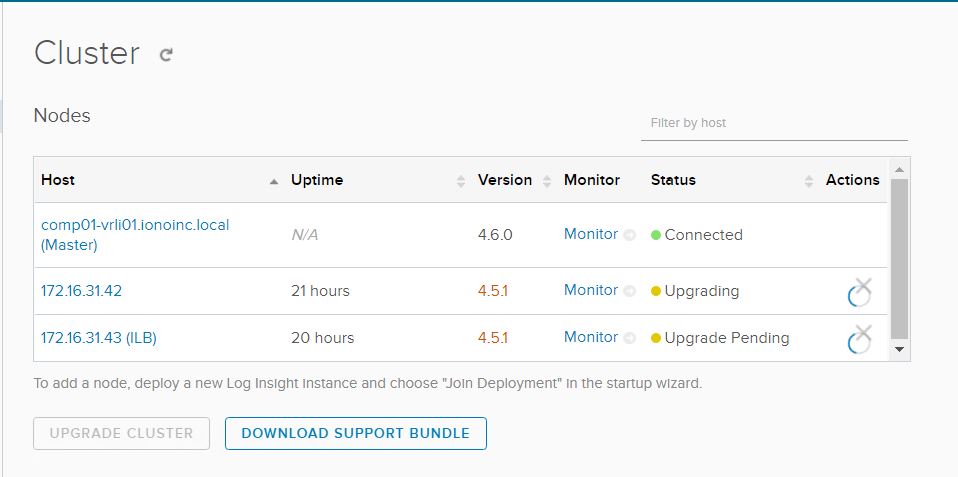Sort nodes by Status column

click(x=809, y=181)
